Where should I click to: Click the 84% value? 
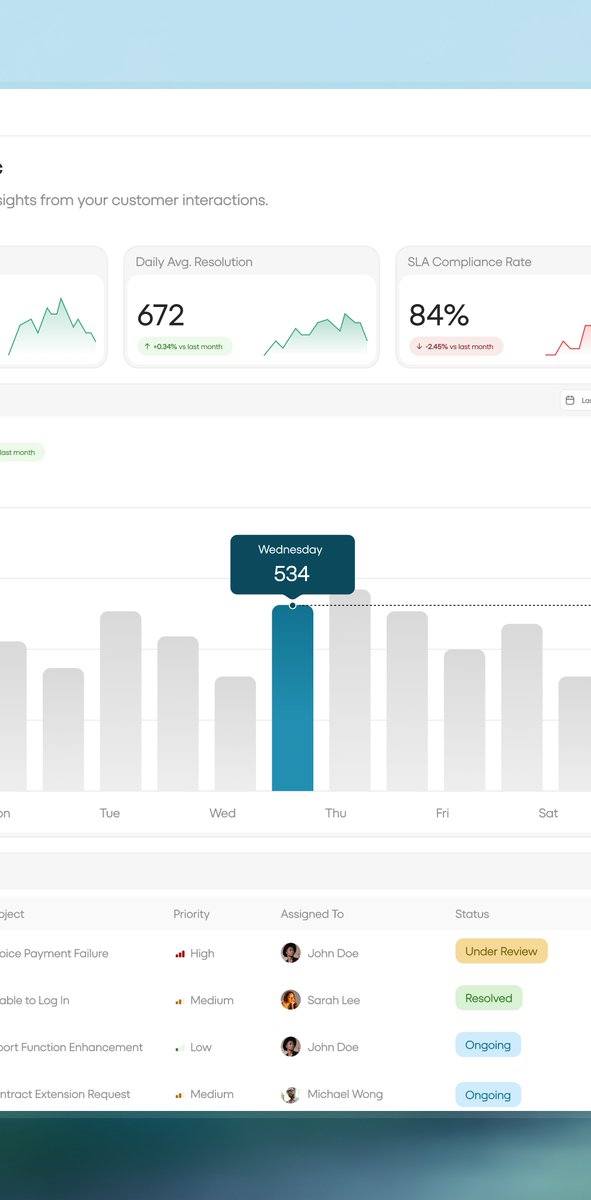439,315
